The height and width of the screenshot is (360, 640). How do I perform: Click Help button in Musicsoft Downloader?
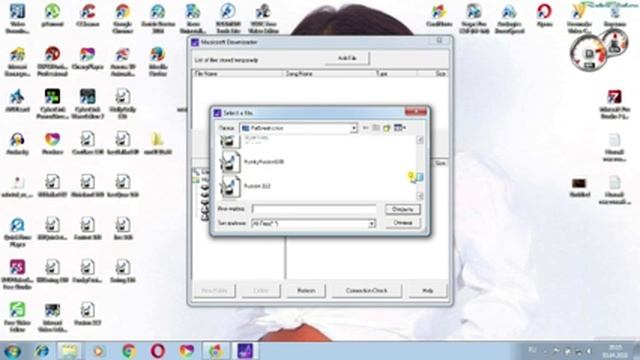427,291
